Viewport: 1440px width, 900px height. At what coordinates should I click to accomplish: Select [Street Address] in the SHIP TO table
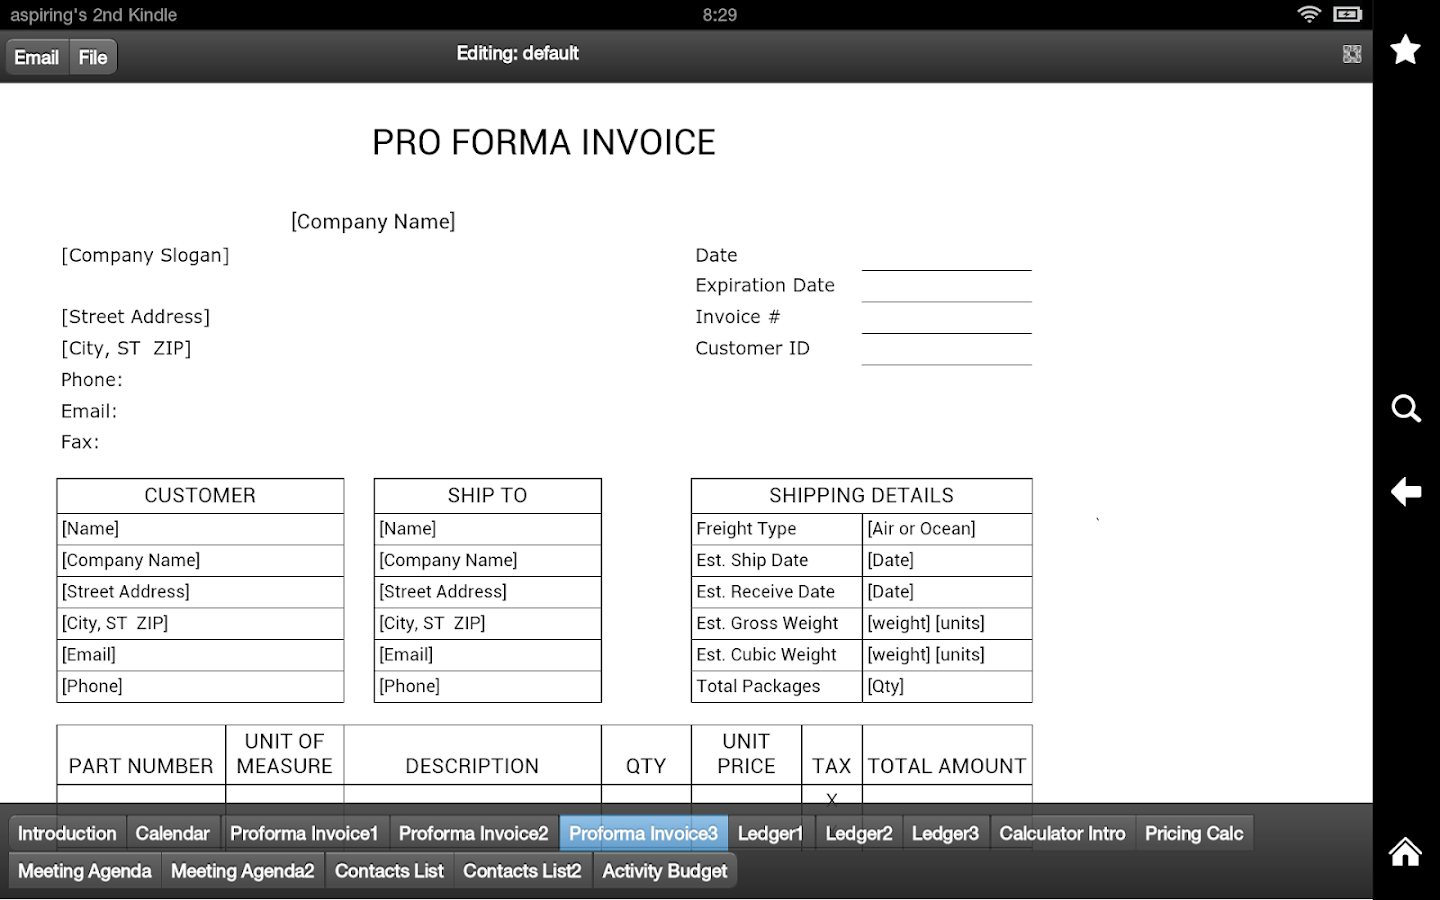[488, 592]
